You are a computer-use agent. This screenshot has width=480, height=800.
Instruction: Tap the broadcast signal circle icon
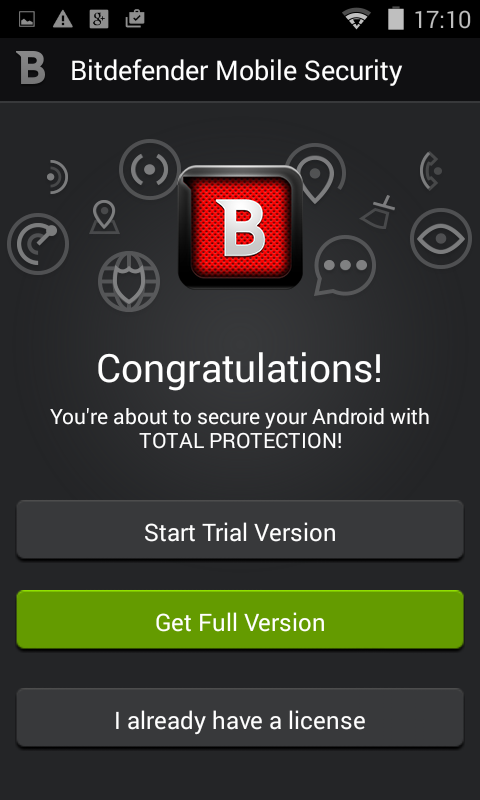point(150,169)
